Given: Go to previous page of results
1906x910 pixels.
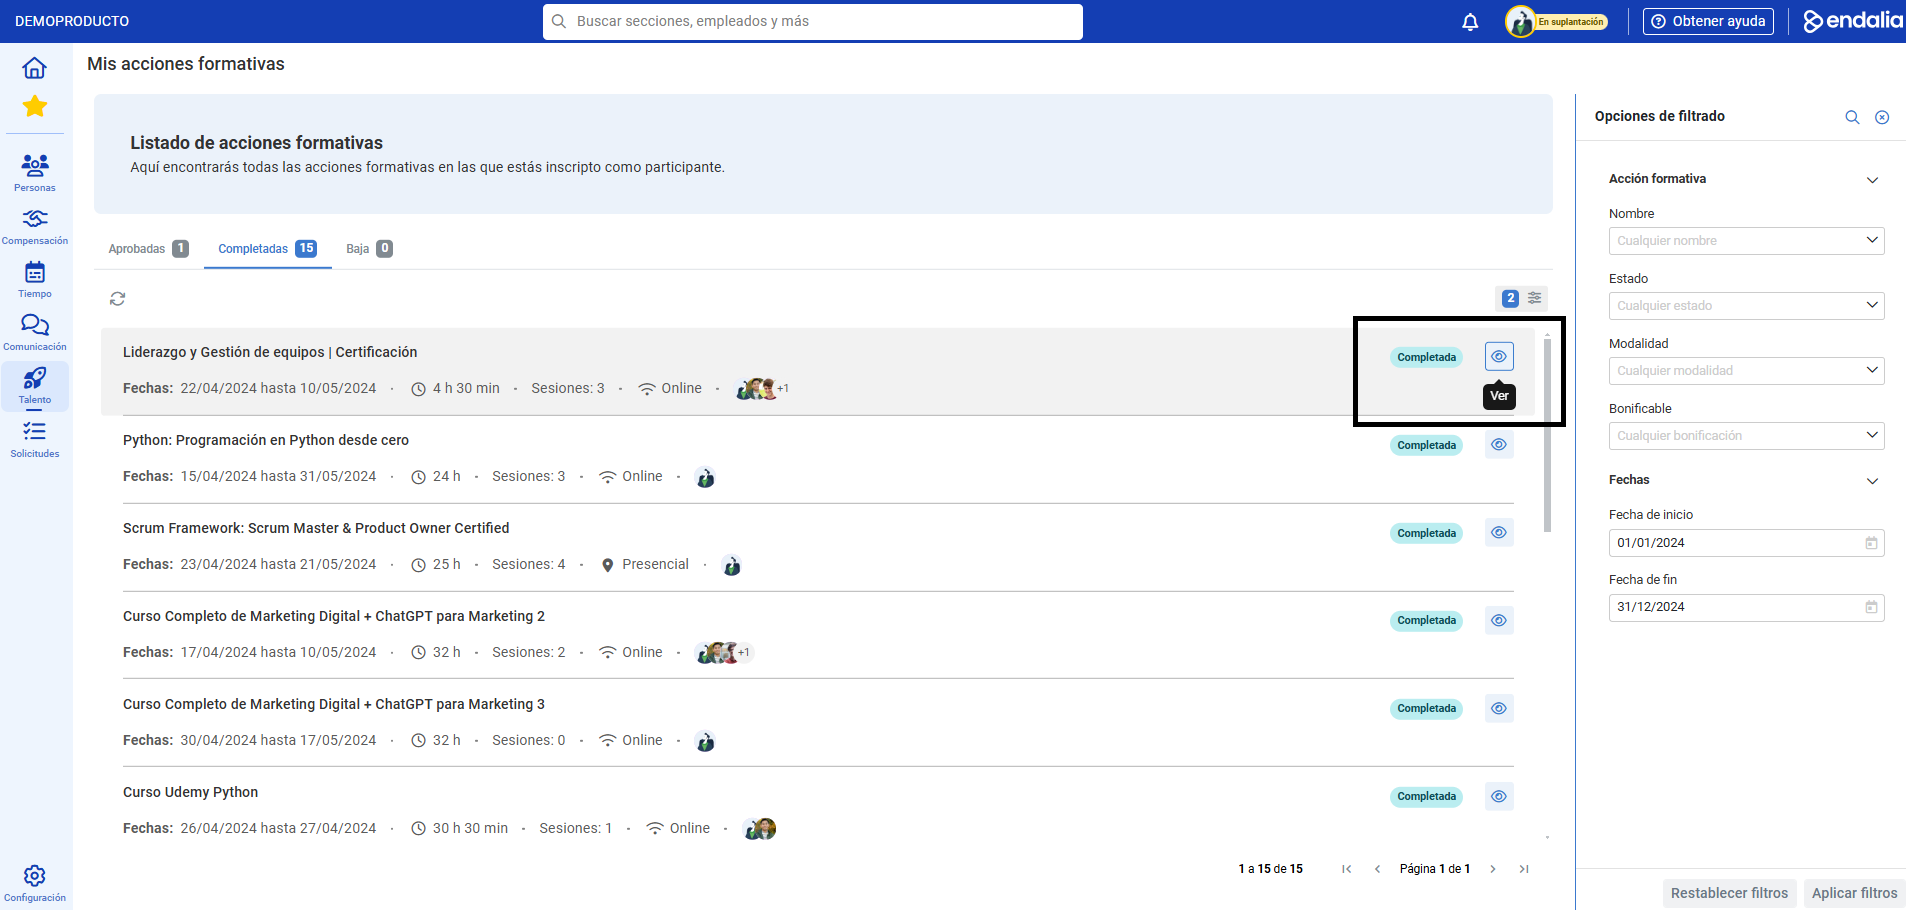Looking at the screenshot, I should point(1377,869).
